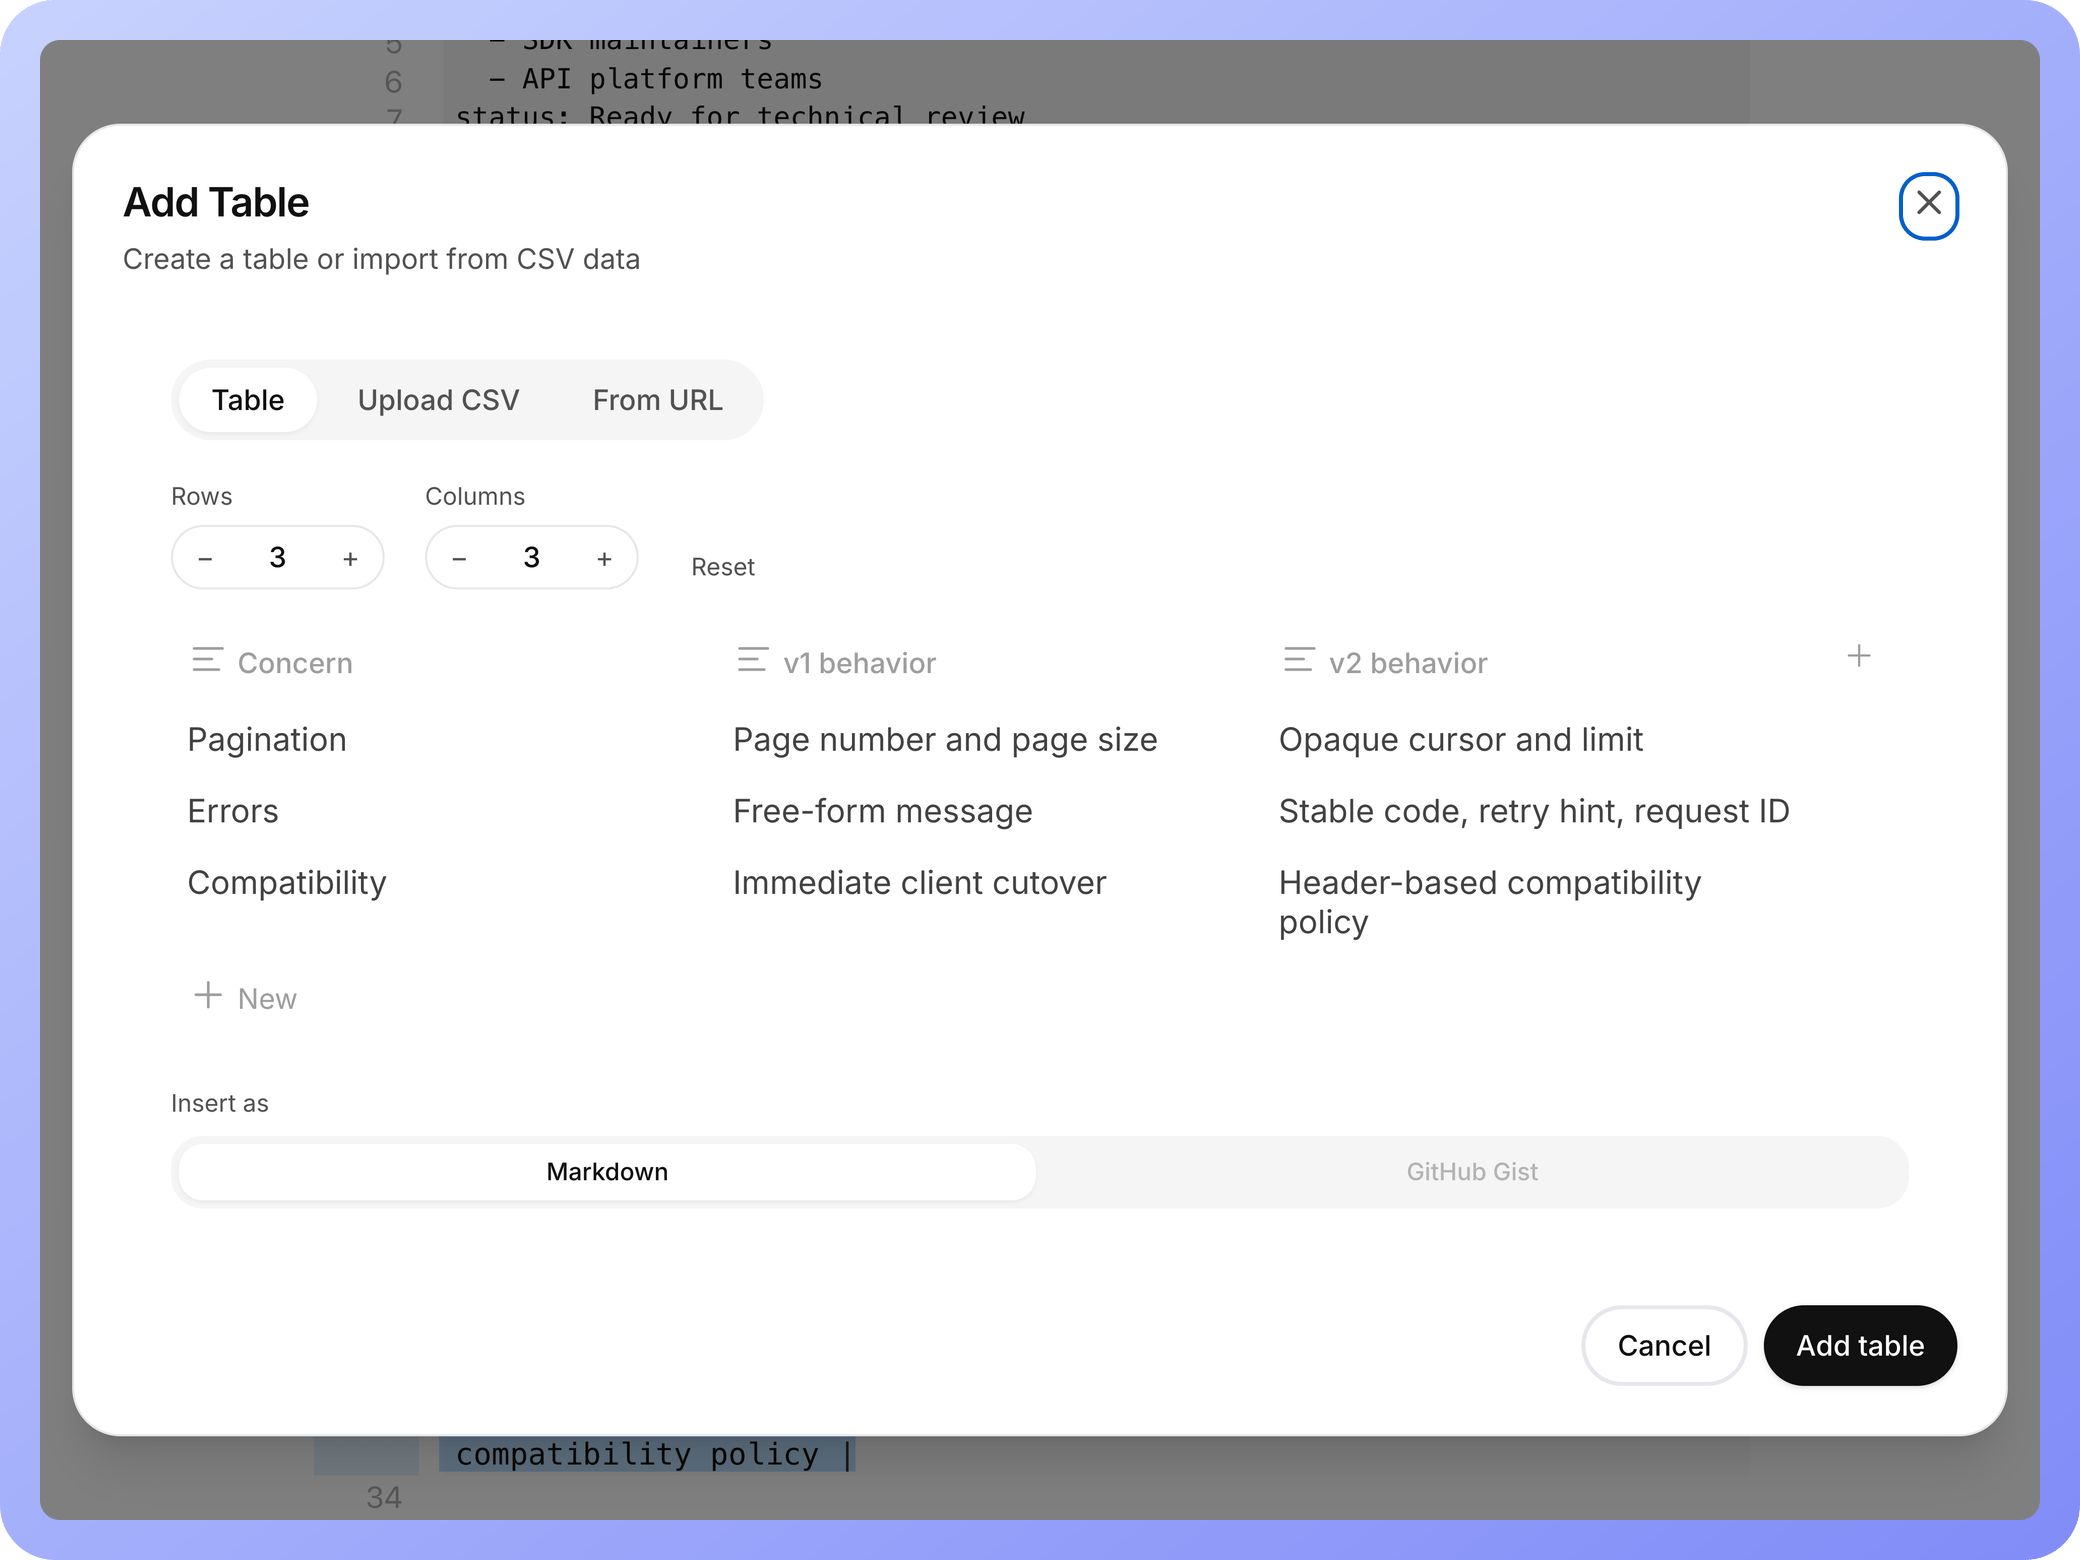Choose Markdown as insert format
This screenshot has width=2080, height=1560.
[x=607, y=1172]
